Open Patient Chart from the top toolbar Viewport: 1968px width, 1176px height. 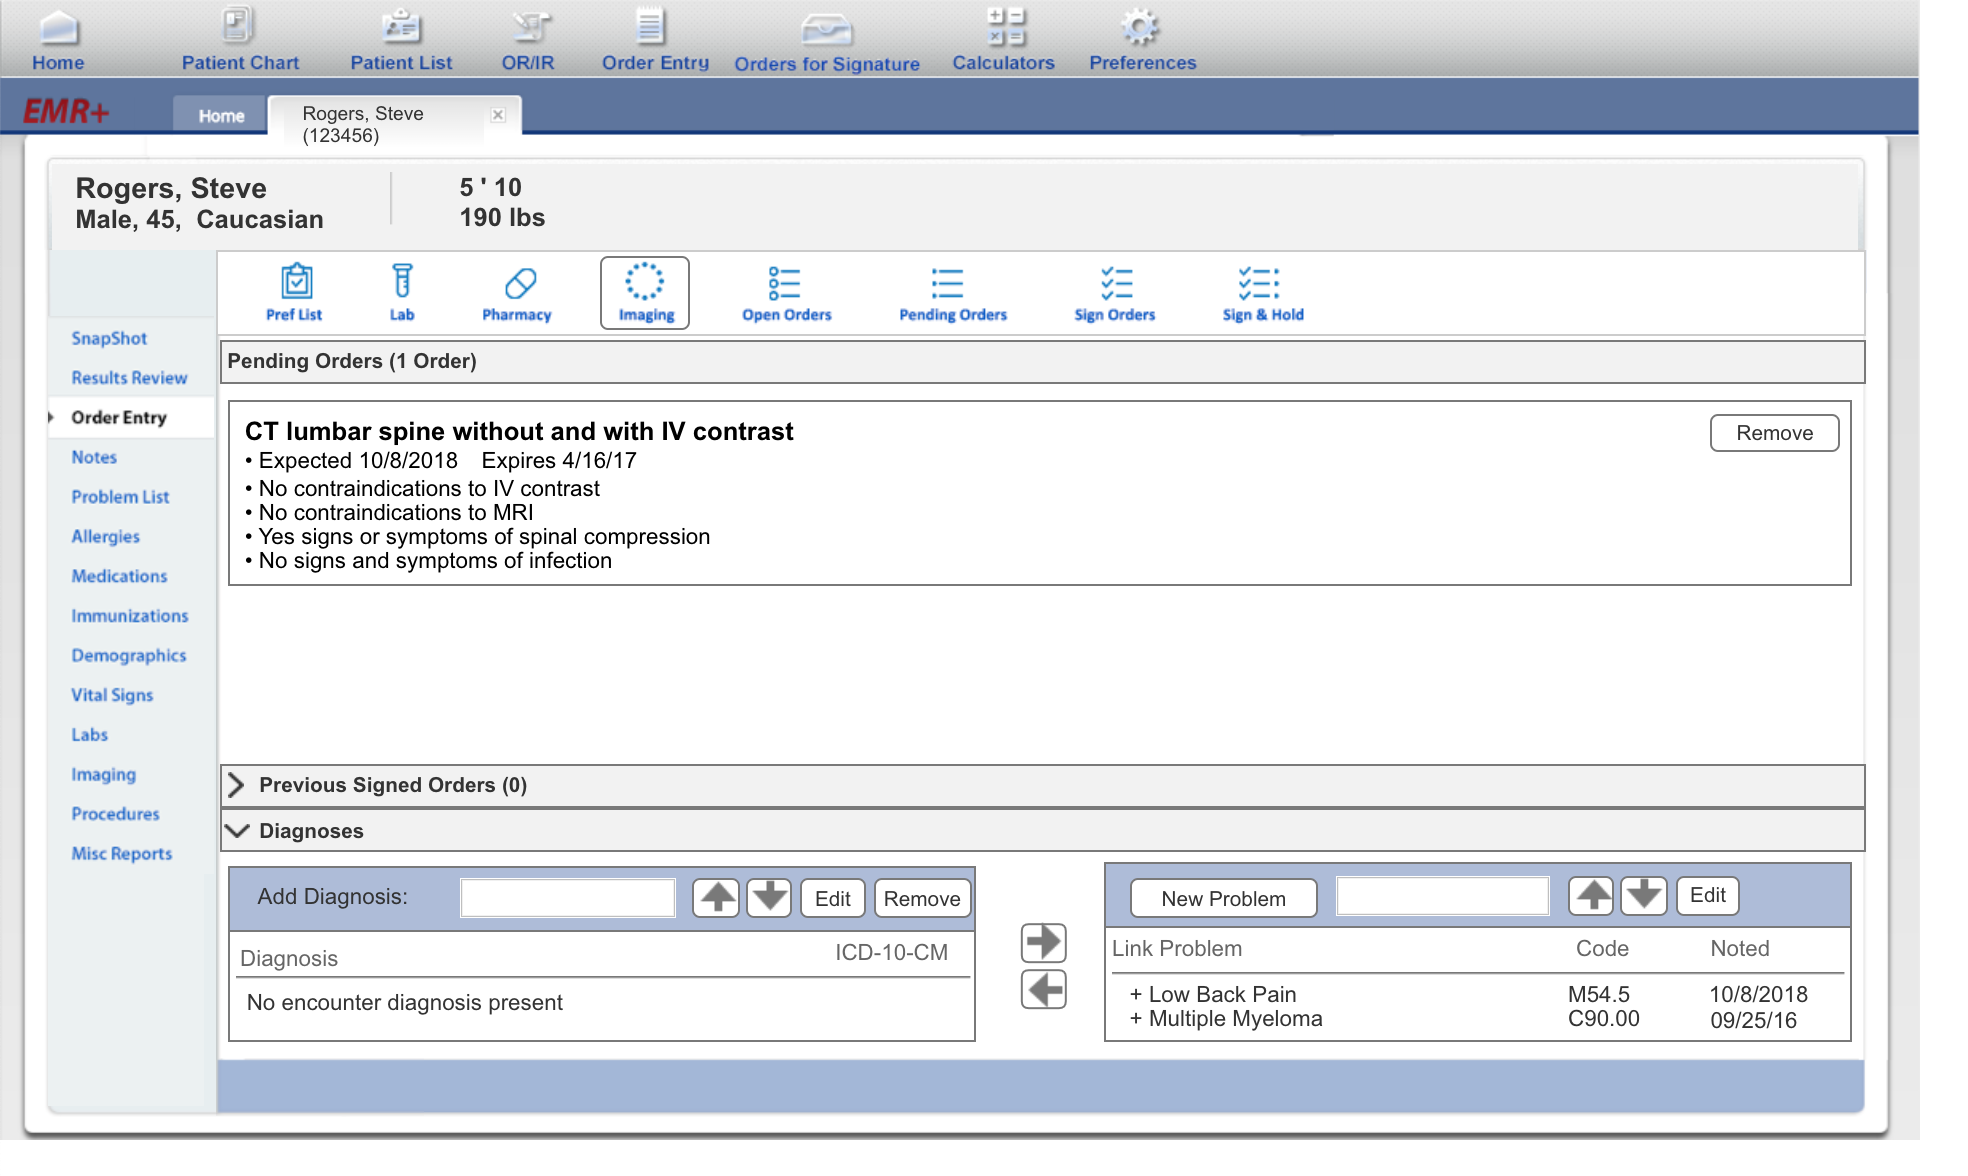point(240,40)
